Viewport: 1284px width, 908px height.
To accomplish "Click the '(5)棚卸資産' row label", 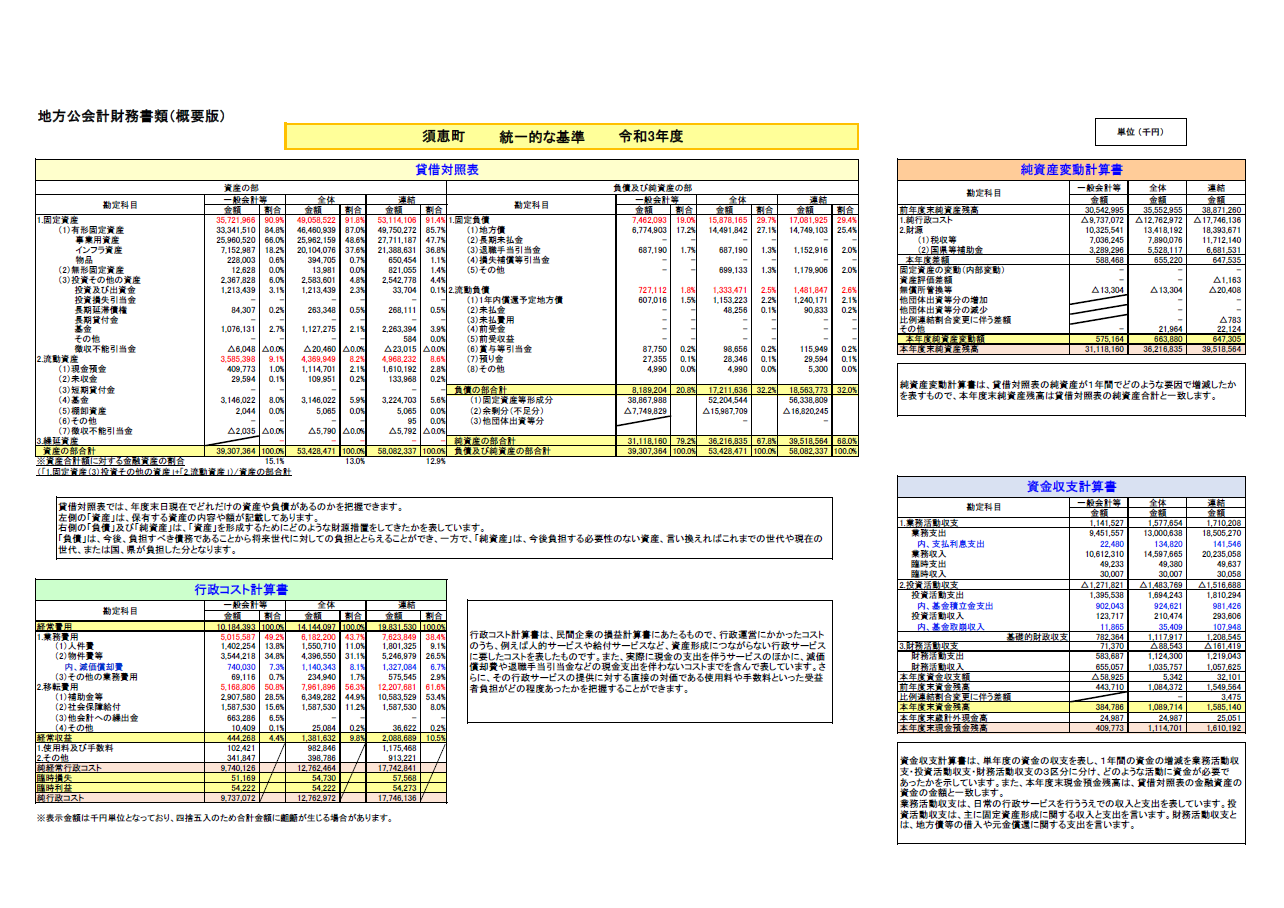I will click(x=85, y=410).
